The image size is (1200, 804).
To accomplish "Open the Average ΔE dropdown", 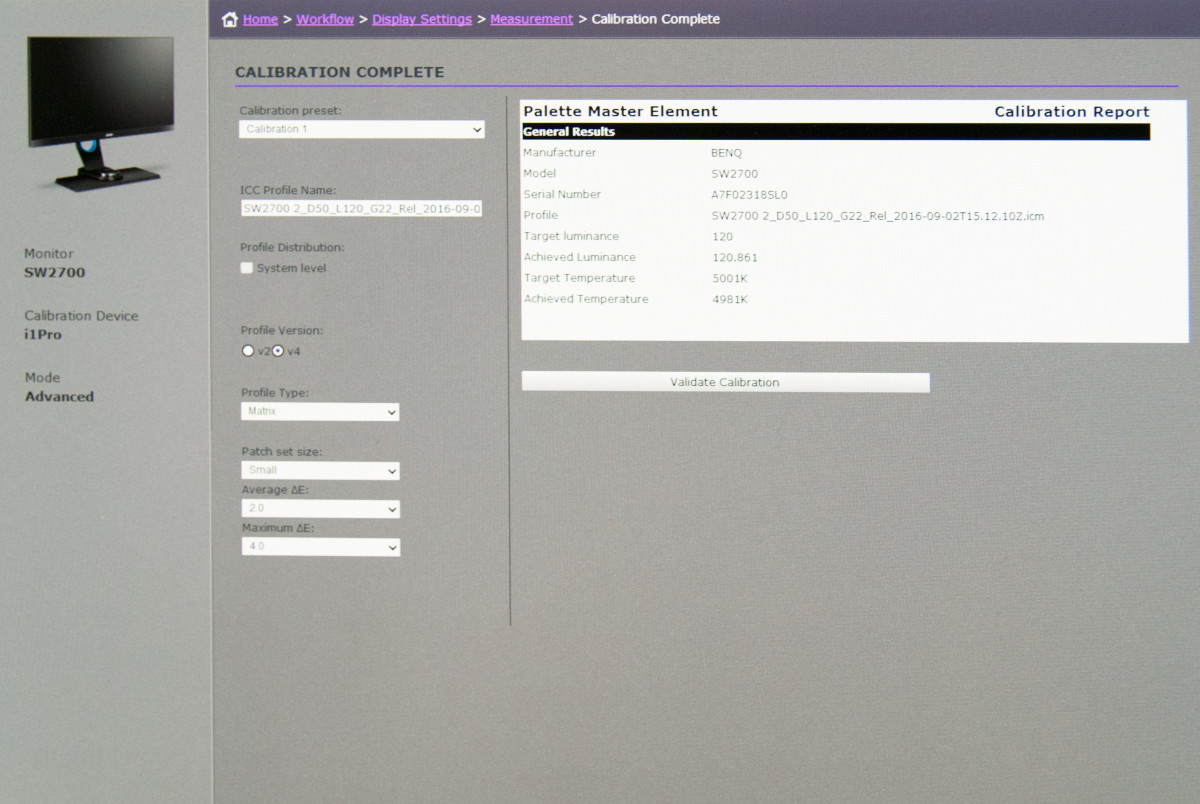I will pyautogui.click(x=320, y=509).
